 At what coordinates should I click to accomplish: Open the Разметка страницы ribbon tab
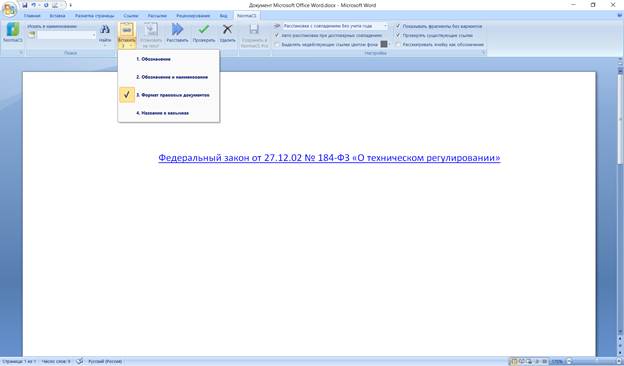pos(94,16)
